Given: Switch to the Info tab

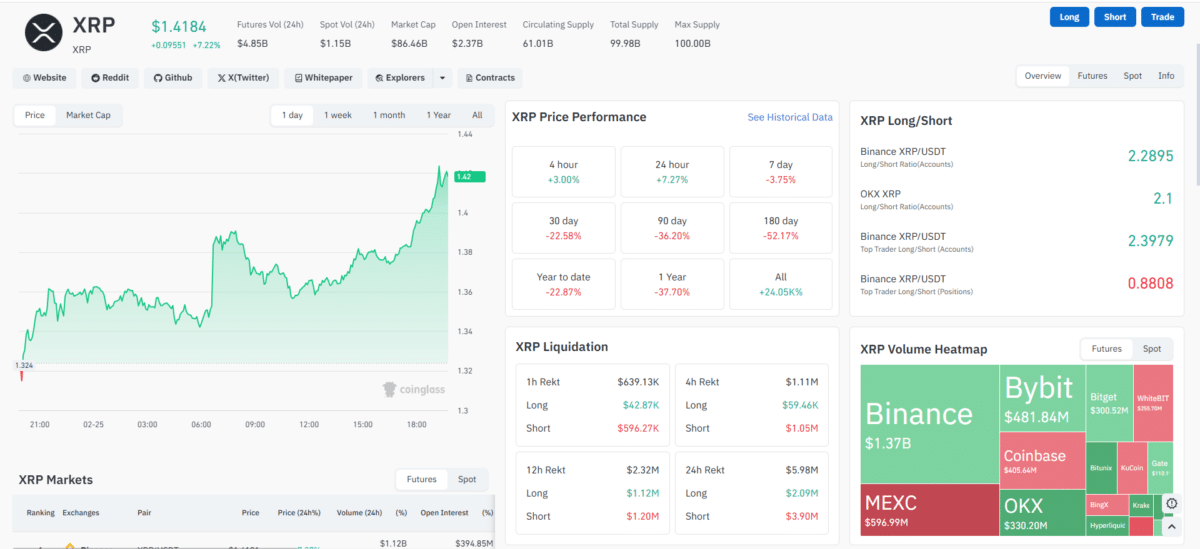Looking at the screenshot, I should point(1166,76).
